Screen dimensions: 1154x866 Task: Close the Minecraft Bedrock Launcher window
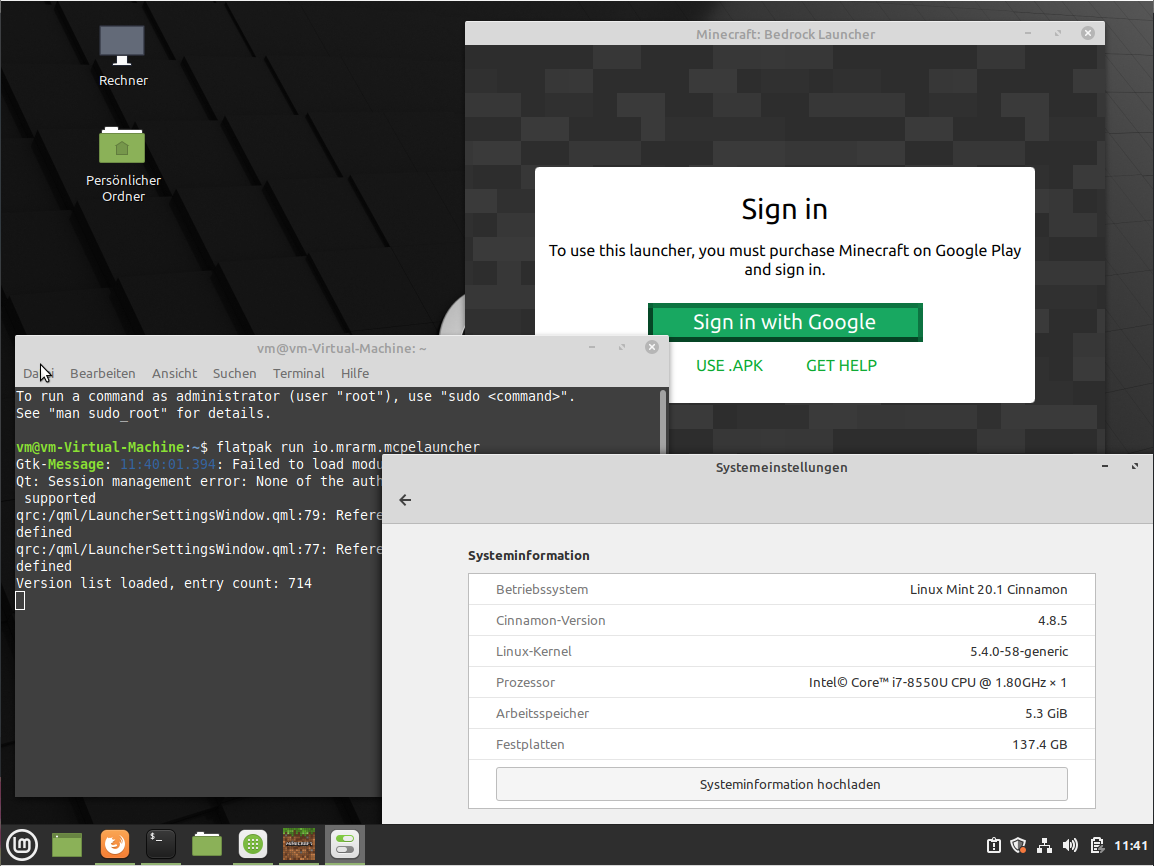coord(1088,33)
